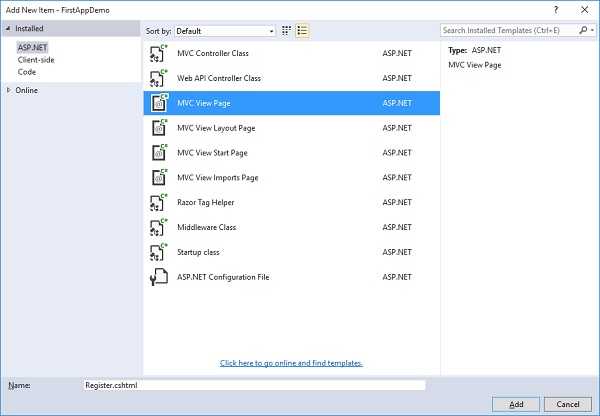Click the Startup class template icon
Image resolution: width=600 pixels, height=416 pixels.
[158, 252]
